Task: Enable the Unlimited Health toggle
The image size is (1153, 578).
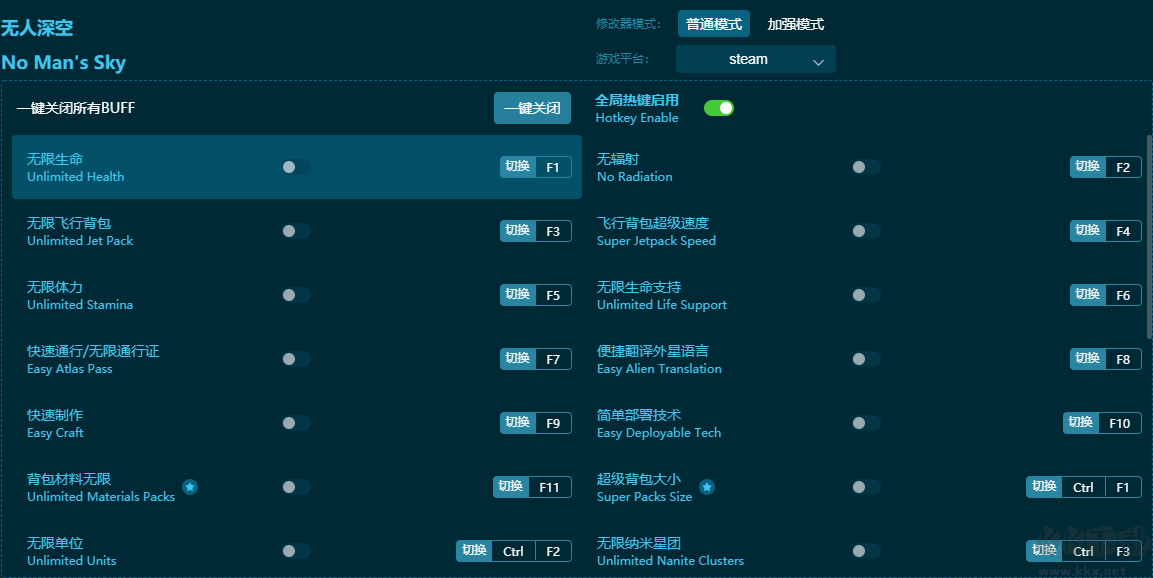Action: [x=296, y=167]
